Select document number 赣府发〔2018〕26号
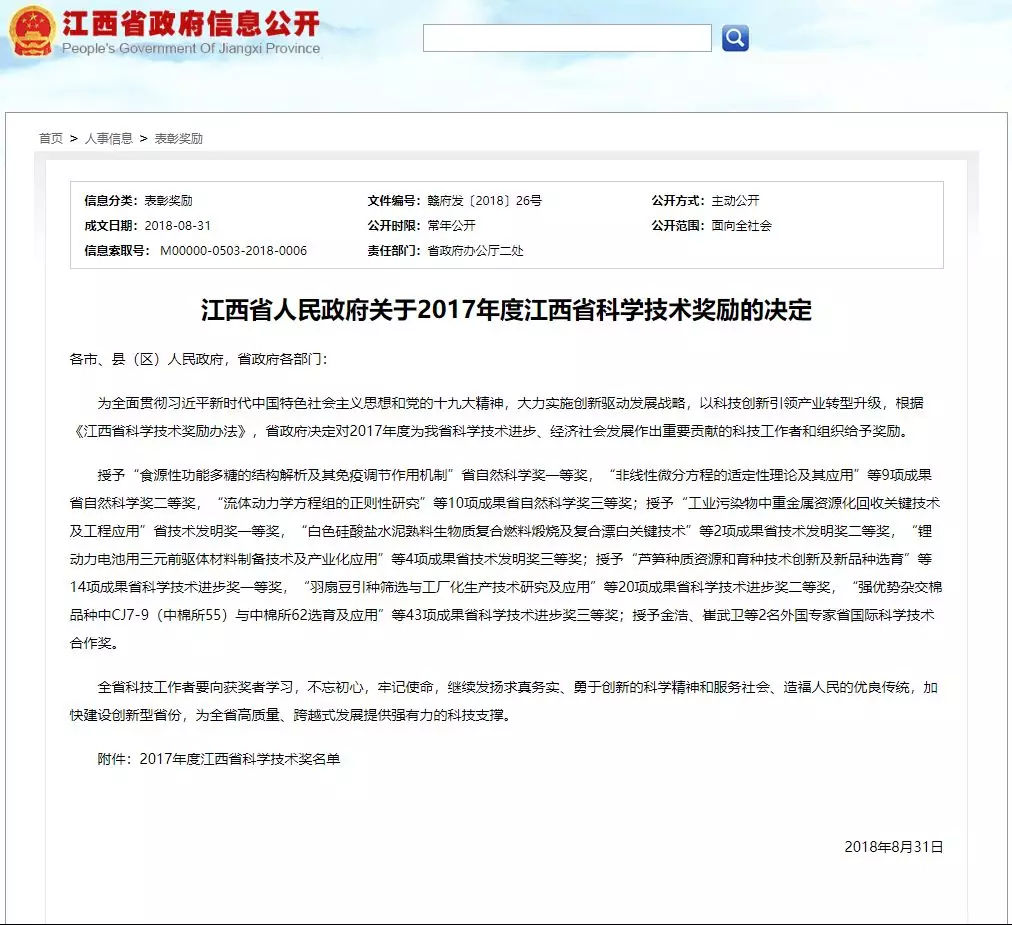 coord(485,201)
